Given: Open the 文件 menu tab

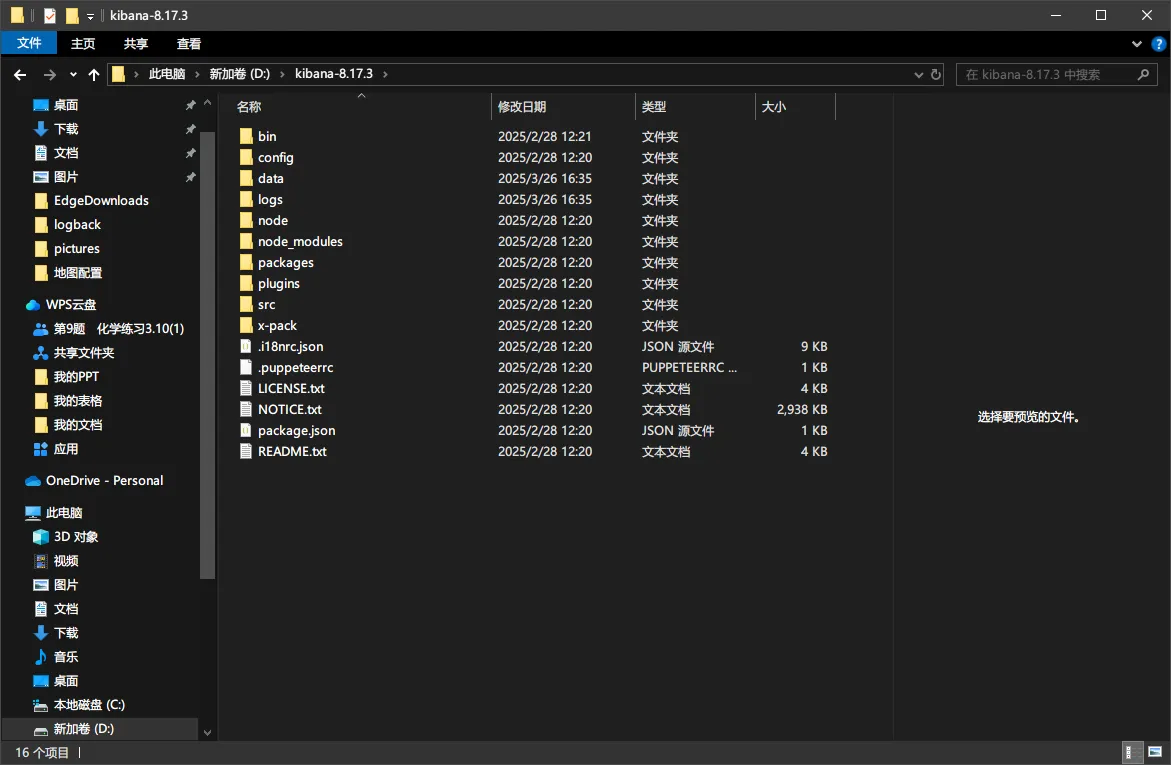Looking at the screenshot, I should tap(29, 43).
